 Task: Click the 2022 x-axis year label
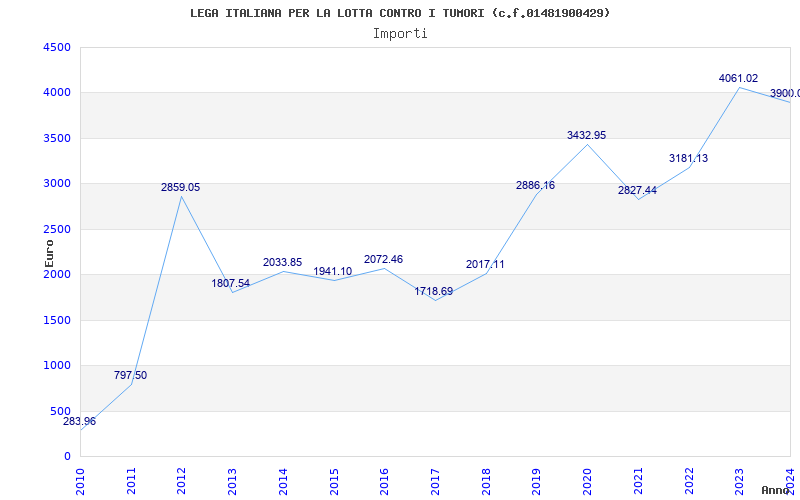pos(689,482)
